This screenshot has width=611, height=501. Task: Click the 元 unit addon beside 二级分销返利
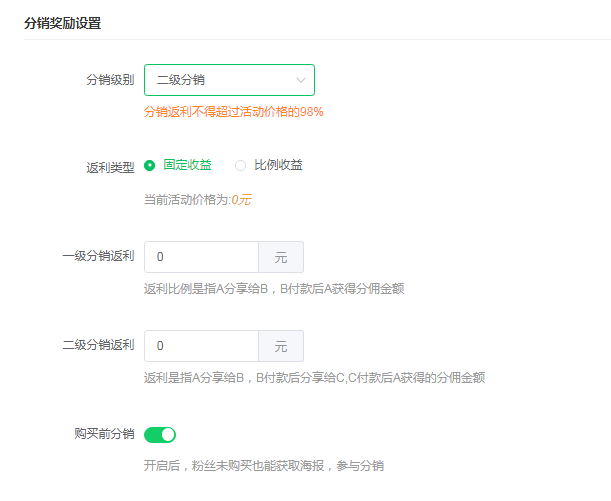pos(281,346)
